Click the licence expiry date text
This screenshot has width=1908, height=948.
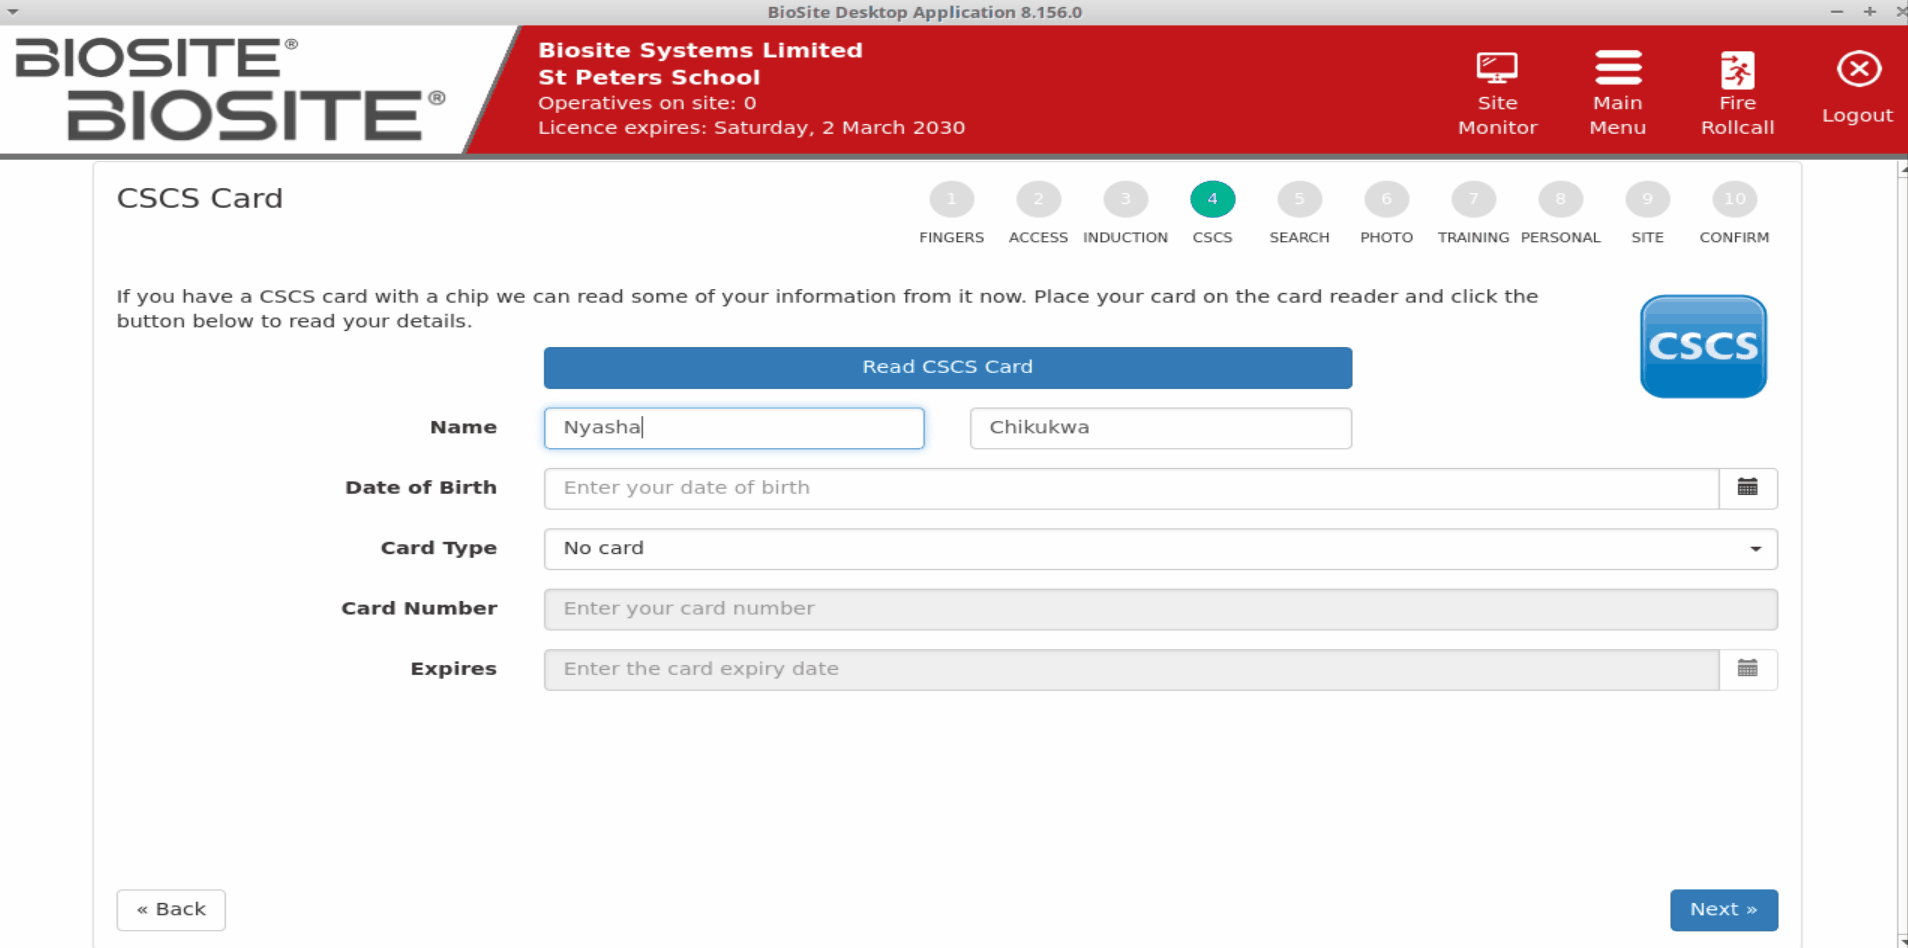(752, 128)
